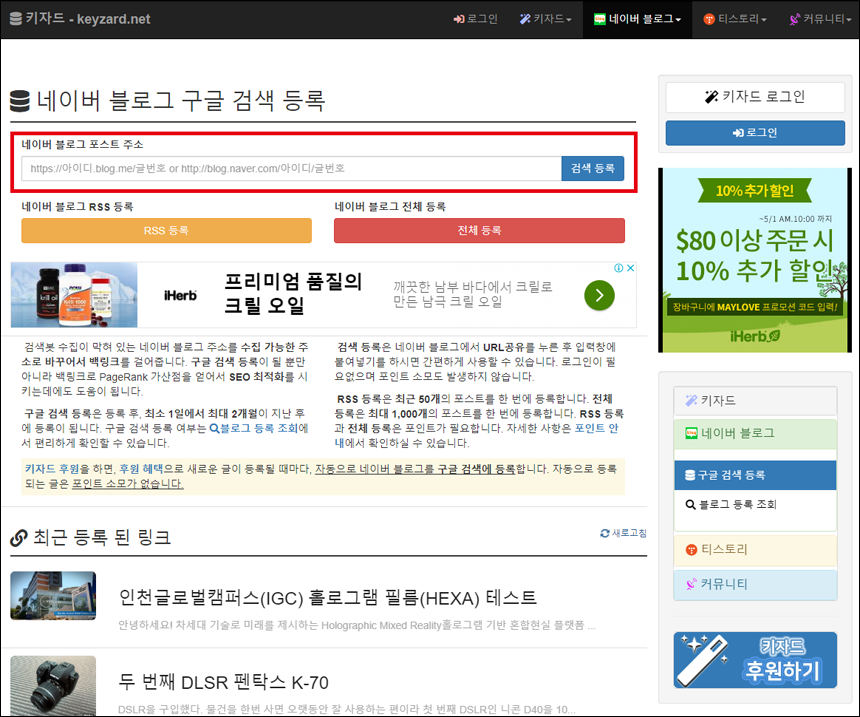Image resolution: width=860 pixels, height=717 pixels.
Task: Open the 두 번째 DLSR 펜탁스 K-70 post
Action: click(223, 682)
